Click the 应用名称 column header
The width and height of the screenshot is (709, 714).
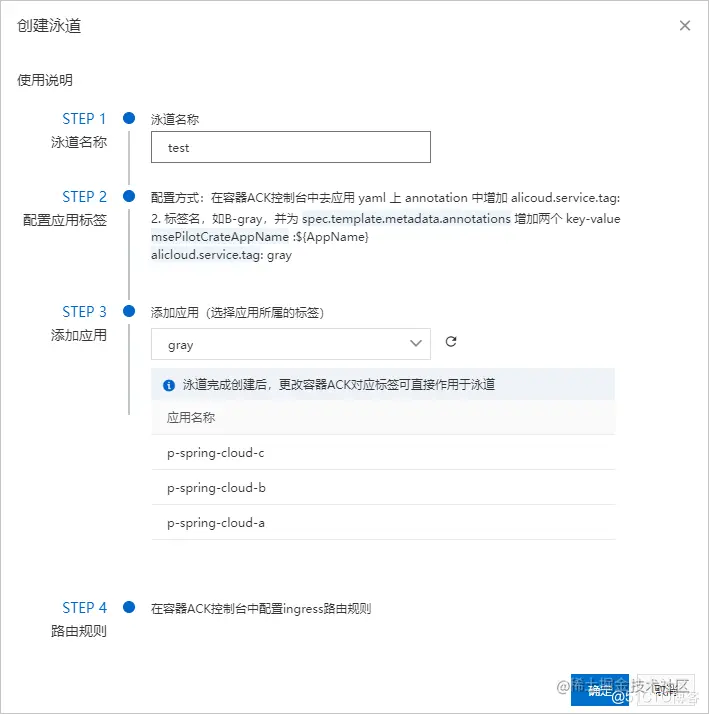click(x=191, y=418)
